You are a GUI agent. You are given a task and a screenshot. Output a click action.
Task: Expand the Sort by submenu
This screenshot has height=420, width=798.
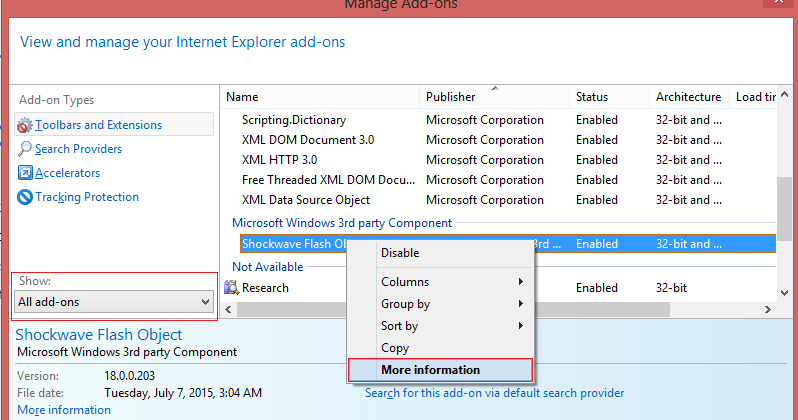coord(440,326)
